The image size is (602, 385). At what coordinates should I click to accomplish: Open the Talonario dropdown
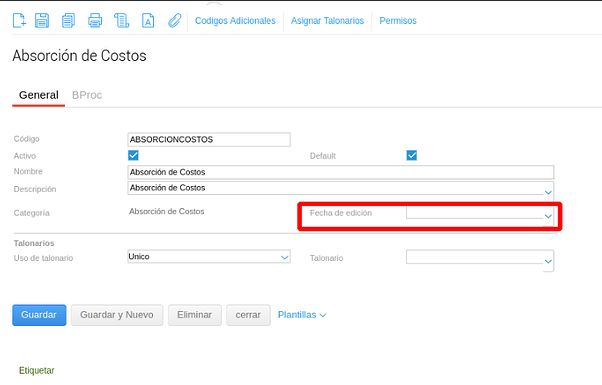point(548,262)
